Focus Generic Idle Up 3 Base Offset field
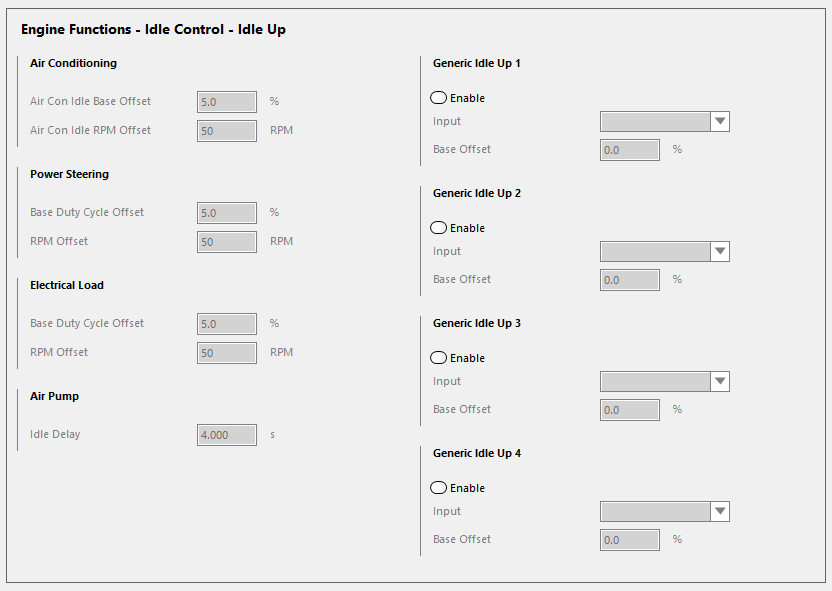 [630, 410]
